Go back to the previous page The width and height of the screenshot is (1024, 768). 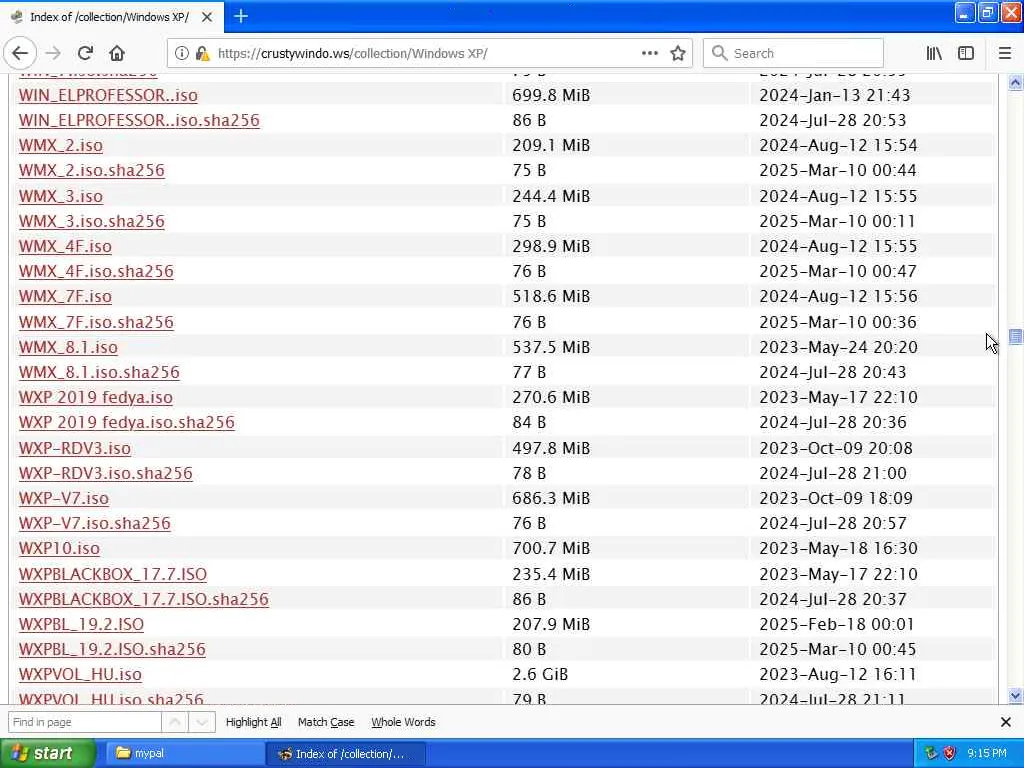point(20,54)
